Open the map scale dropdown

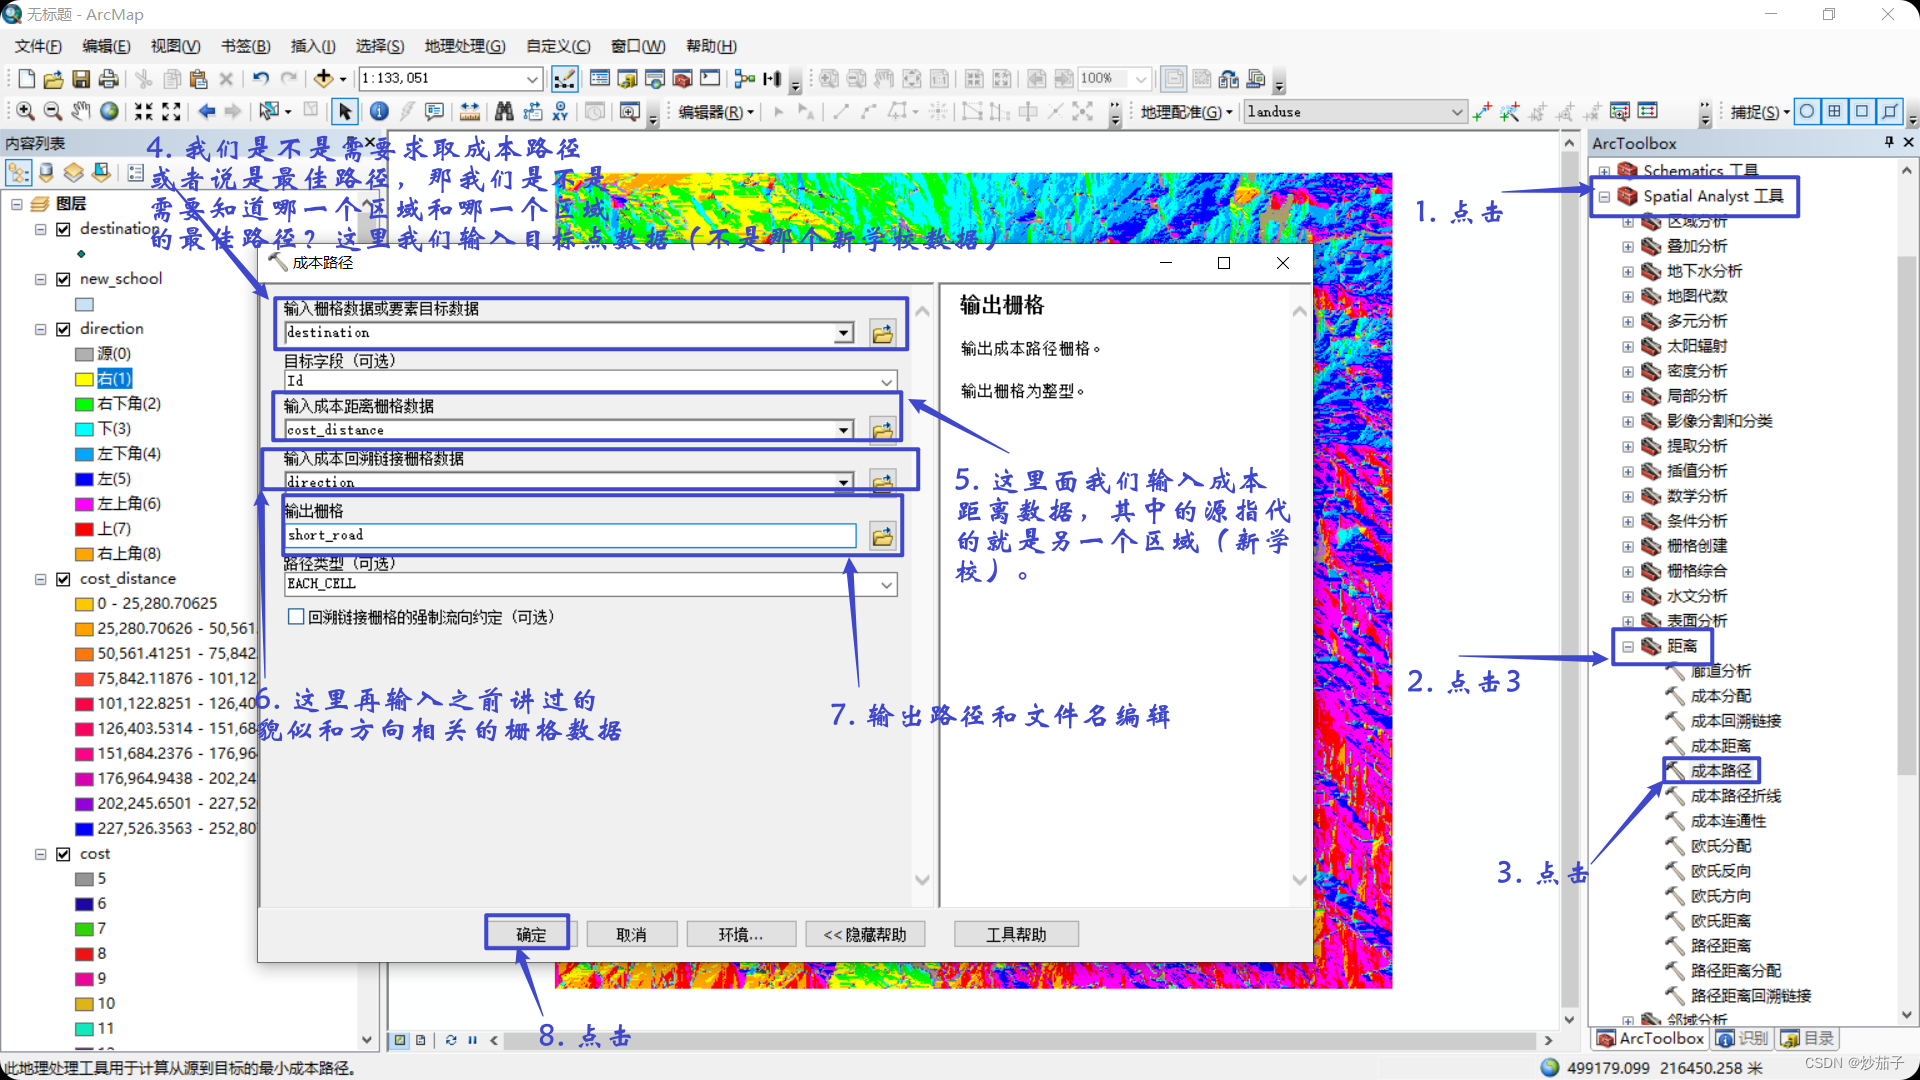532,79
